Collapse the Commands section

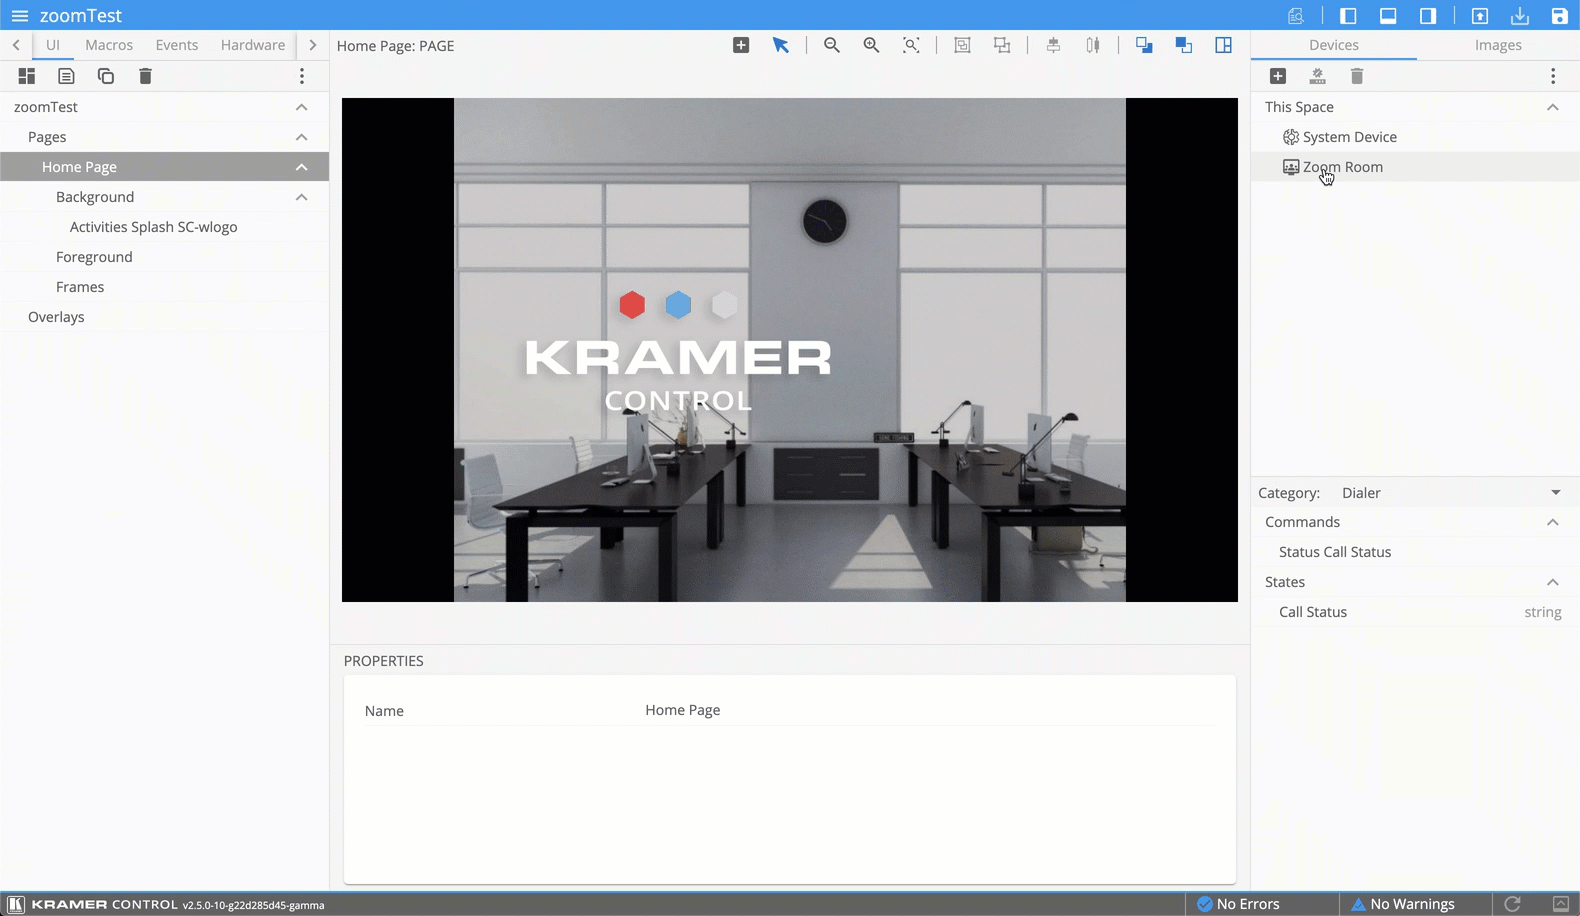[x=1553, y=522]
